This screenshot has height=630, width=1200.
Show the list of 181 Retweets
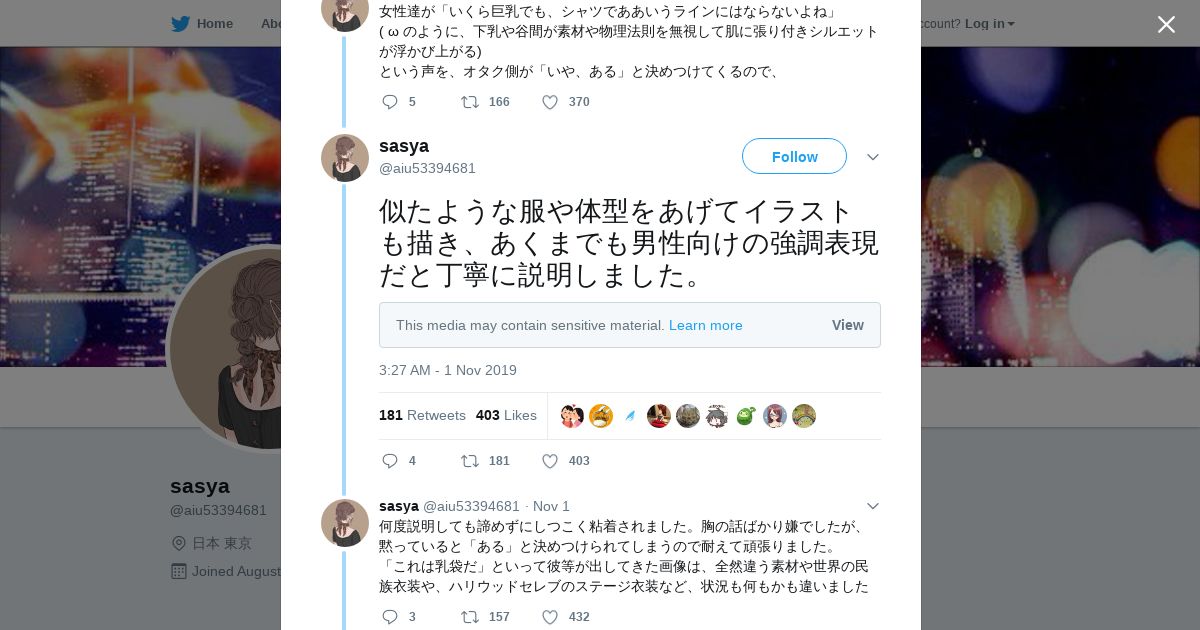pos(422,415)
